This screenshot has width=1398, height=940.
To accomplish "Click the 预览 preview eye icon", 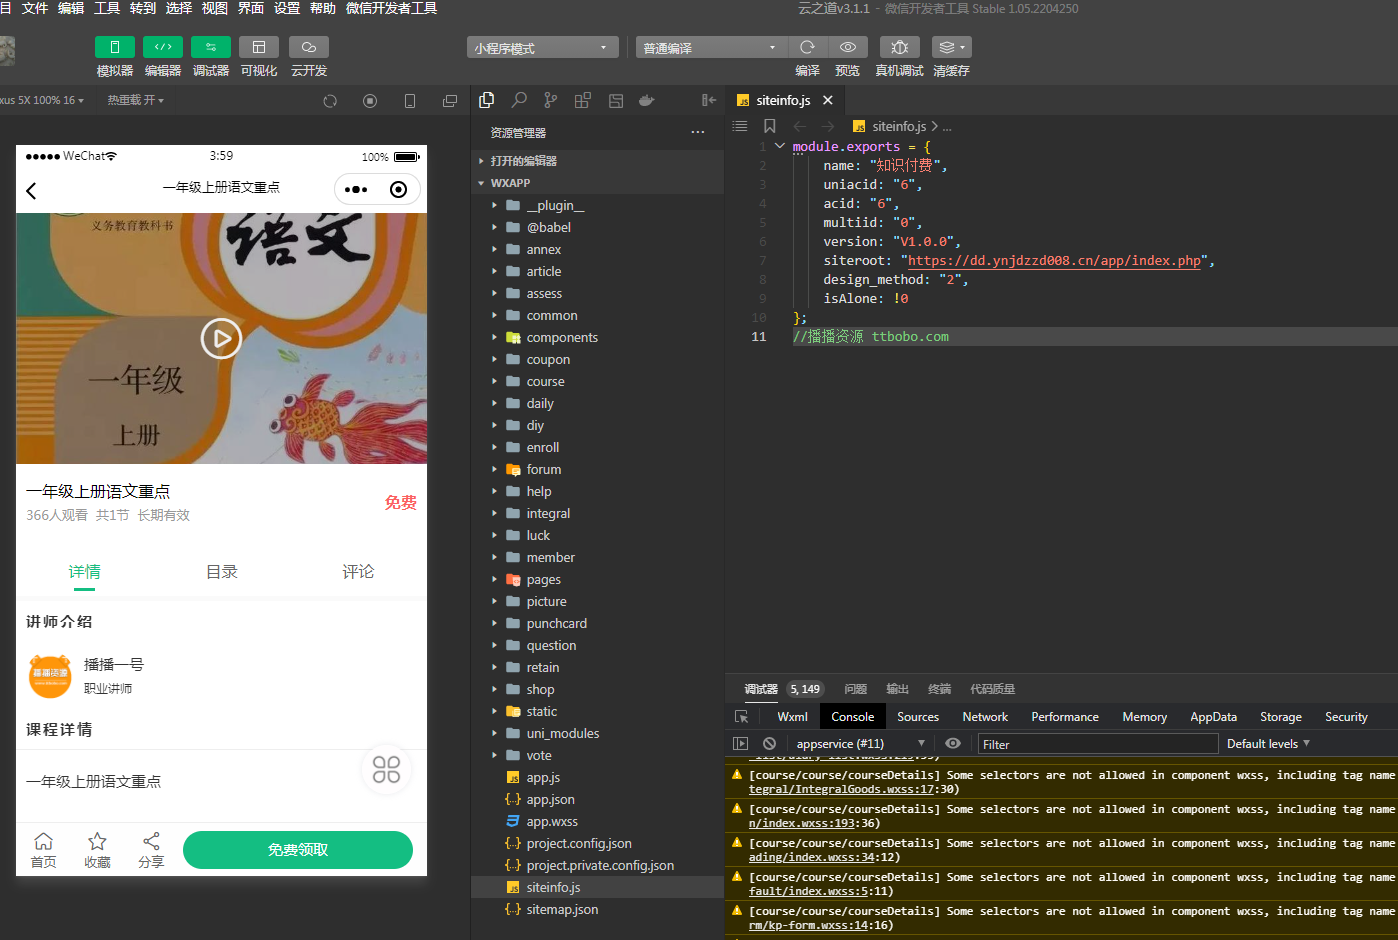I will click(848, 47).
